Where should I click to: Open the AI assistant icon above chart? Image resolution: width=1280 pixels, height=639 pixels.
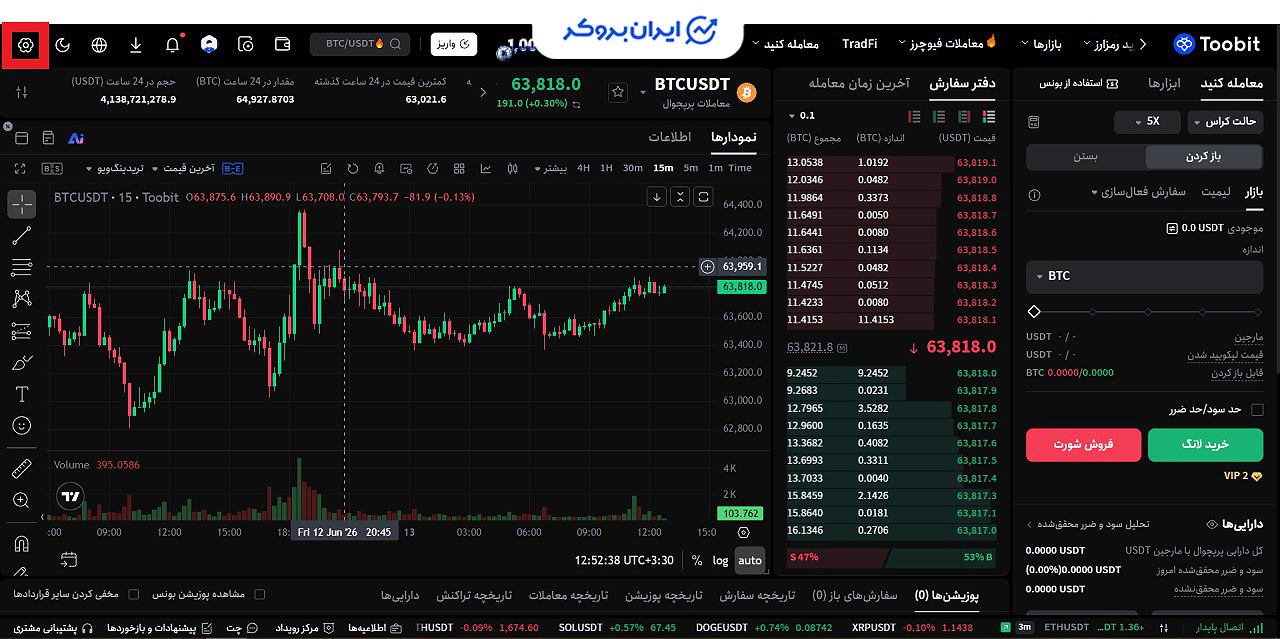76,138
